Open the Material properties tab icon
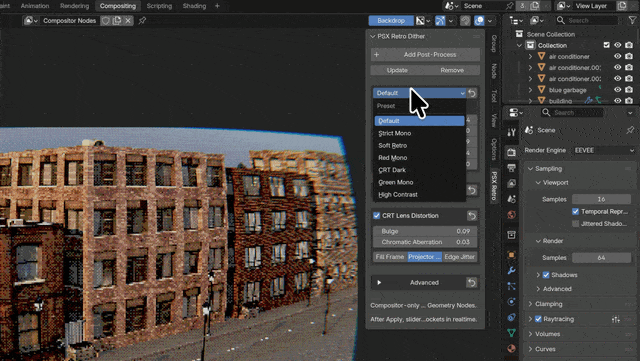640x361 pixels. click(x=511, y=348)
